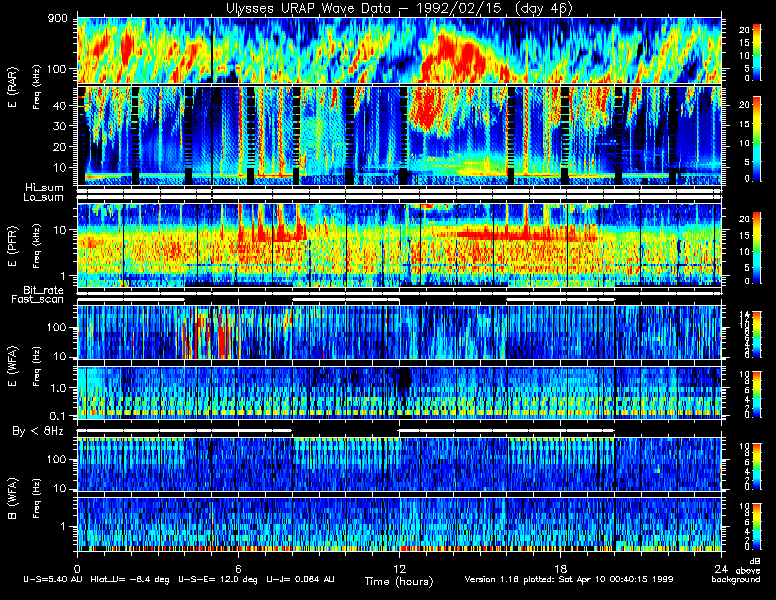Select the E (WFA) axis label
This screenshot has width=776, height=600.
(x=12, y=366)
